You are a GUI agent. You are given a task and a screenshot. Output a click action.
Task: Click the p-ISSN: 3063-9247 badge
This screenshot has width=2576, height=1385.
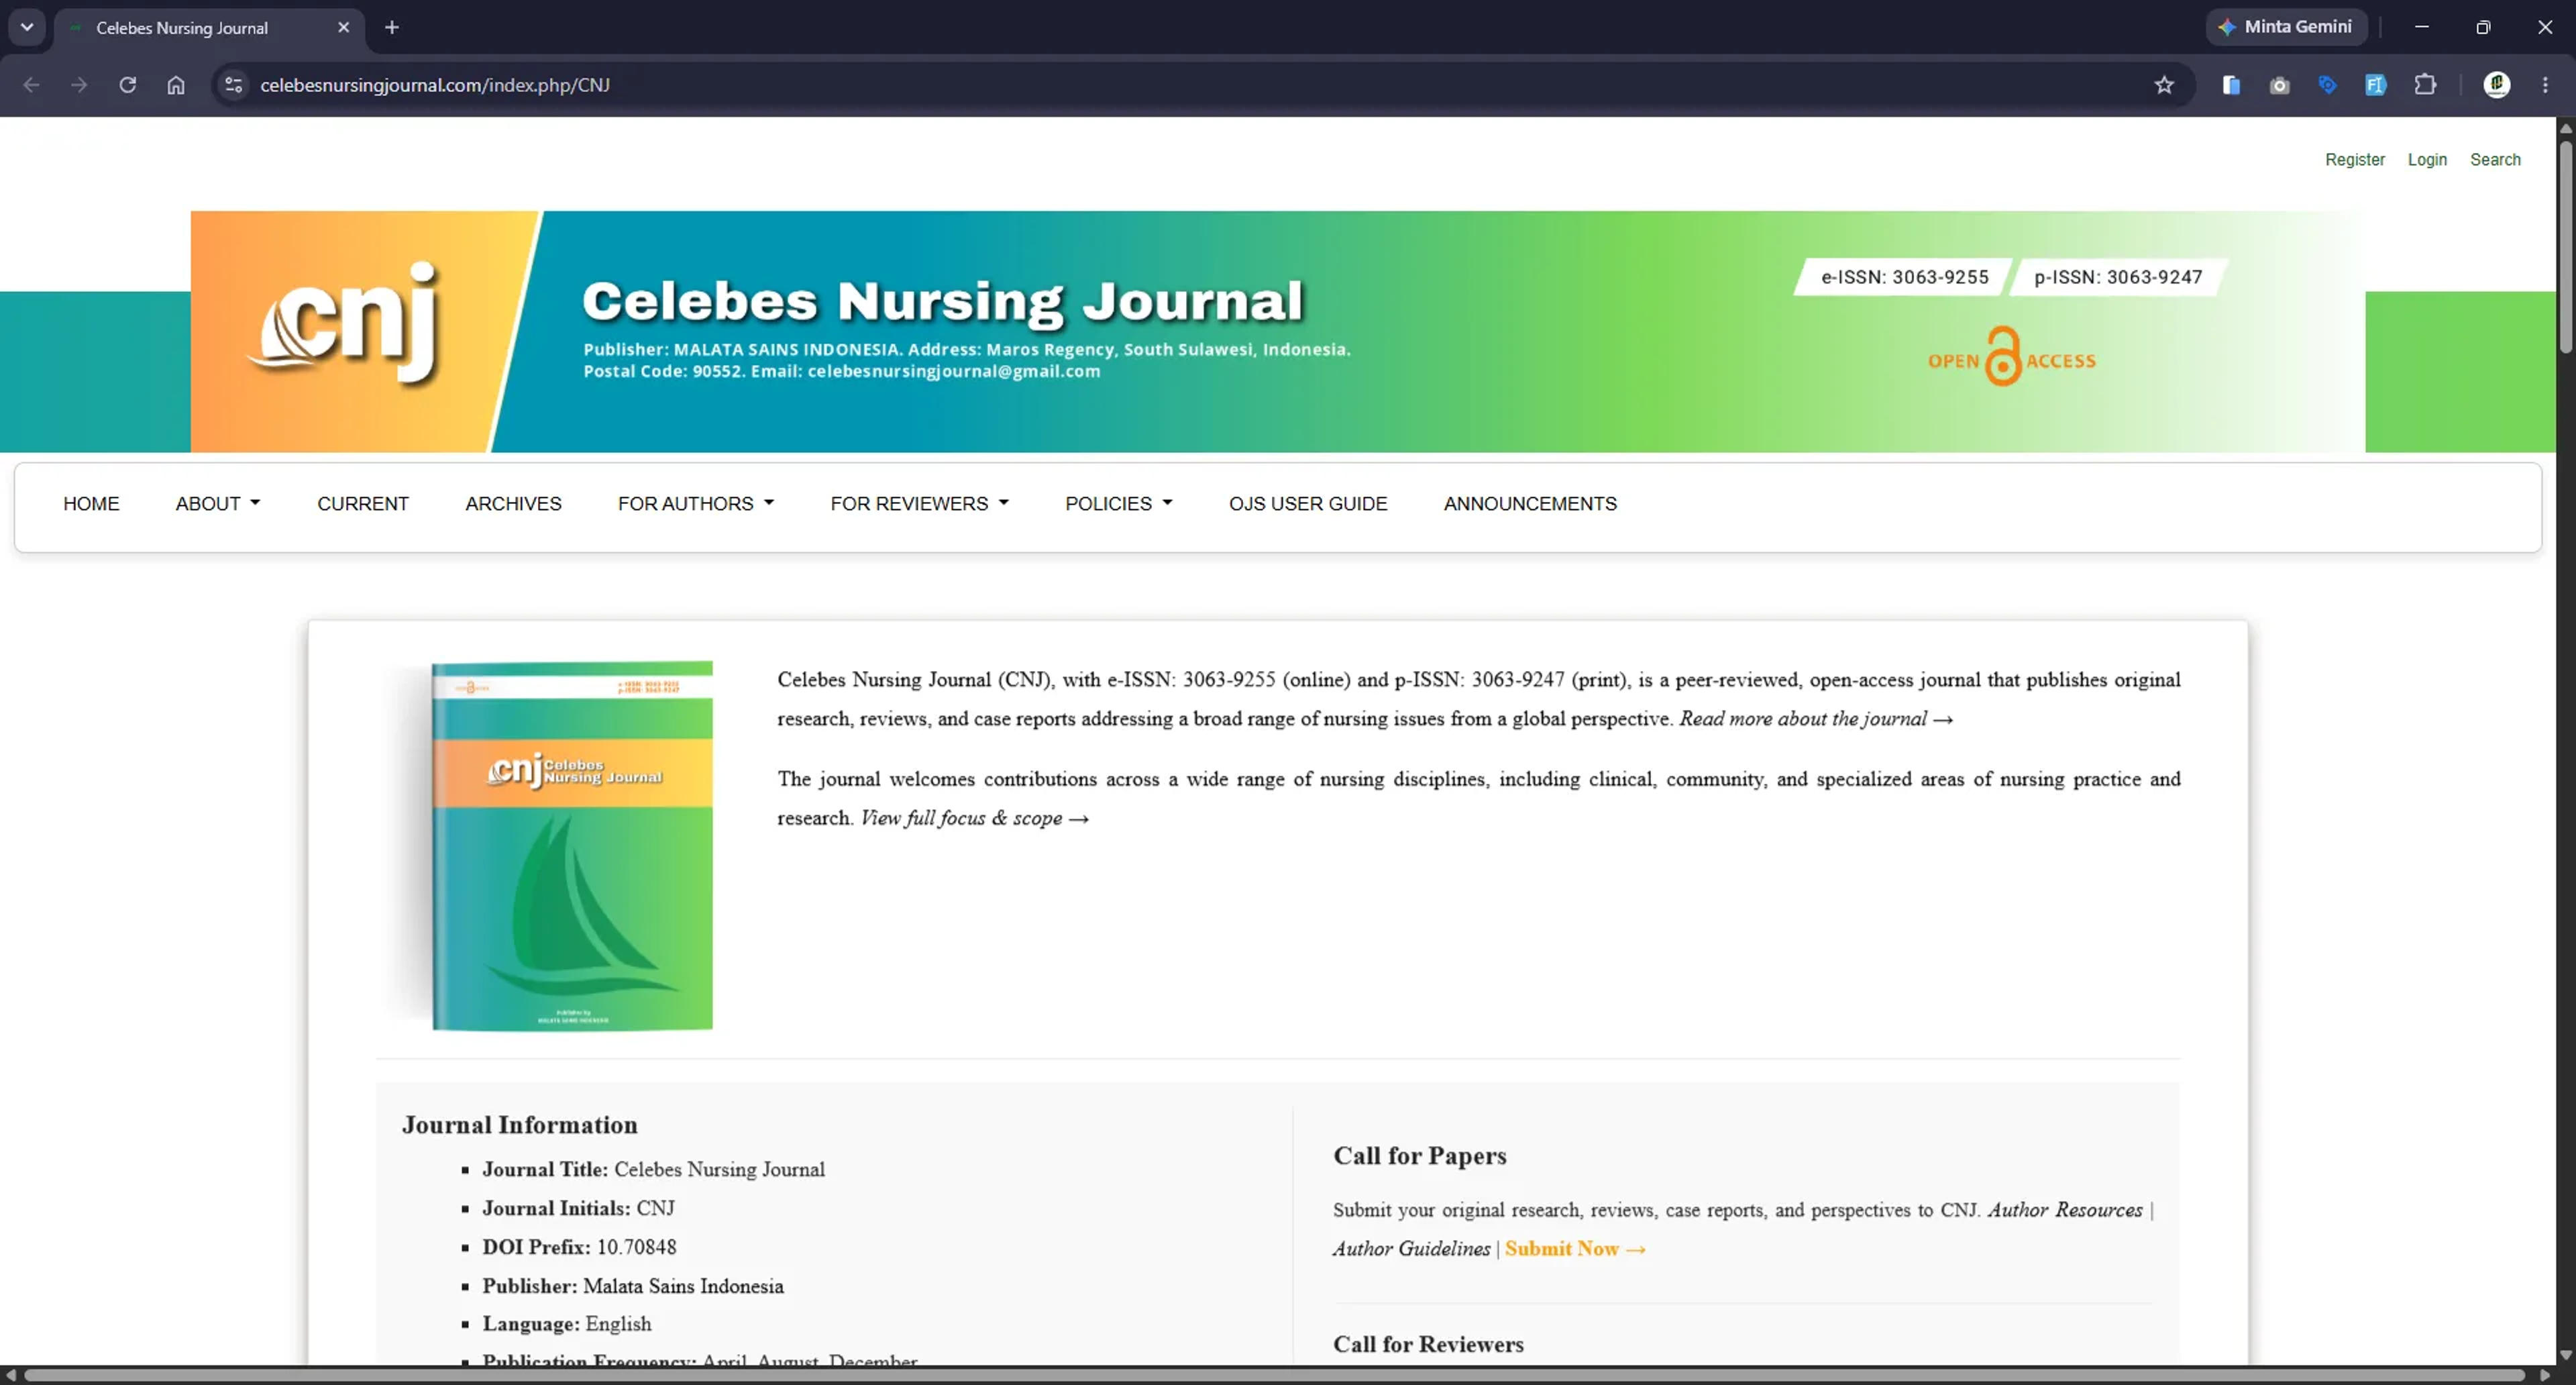click(x=2118, y=277)
